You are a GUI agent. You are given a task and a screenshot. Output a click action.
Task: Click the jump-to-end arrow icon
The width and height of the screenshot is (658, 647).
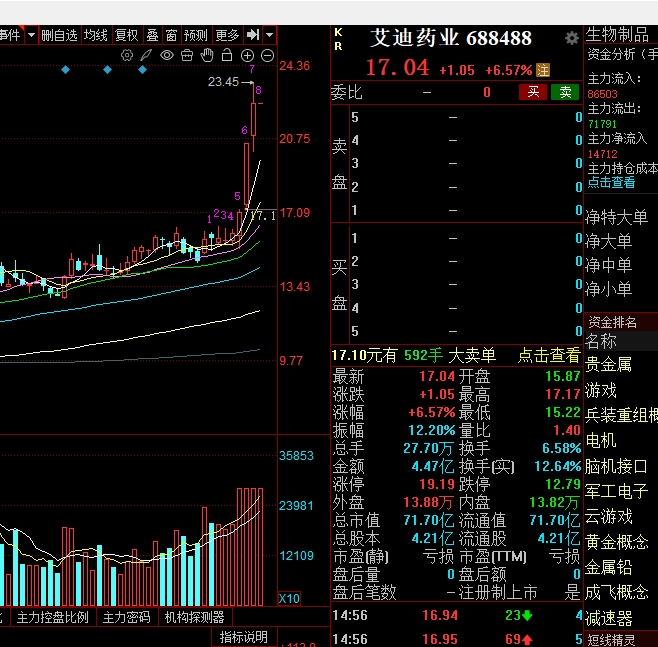click(x=253, y=35)
